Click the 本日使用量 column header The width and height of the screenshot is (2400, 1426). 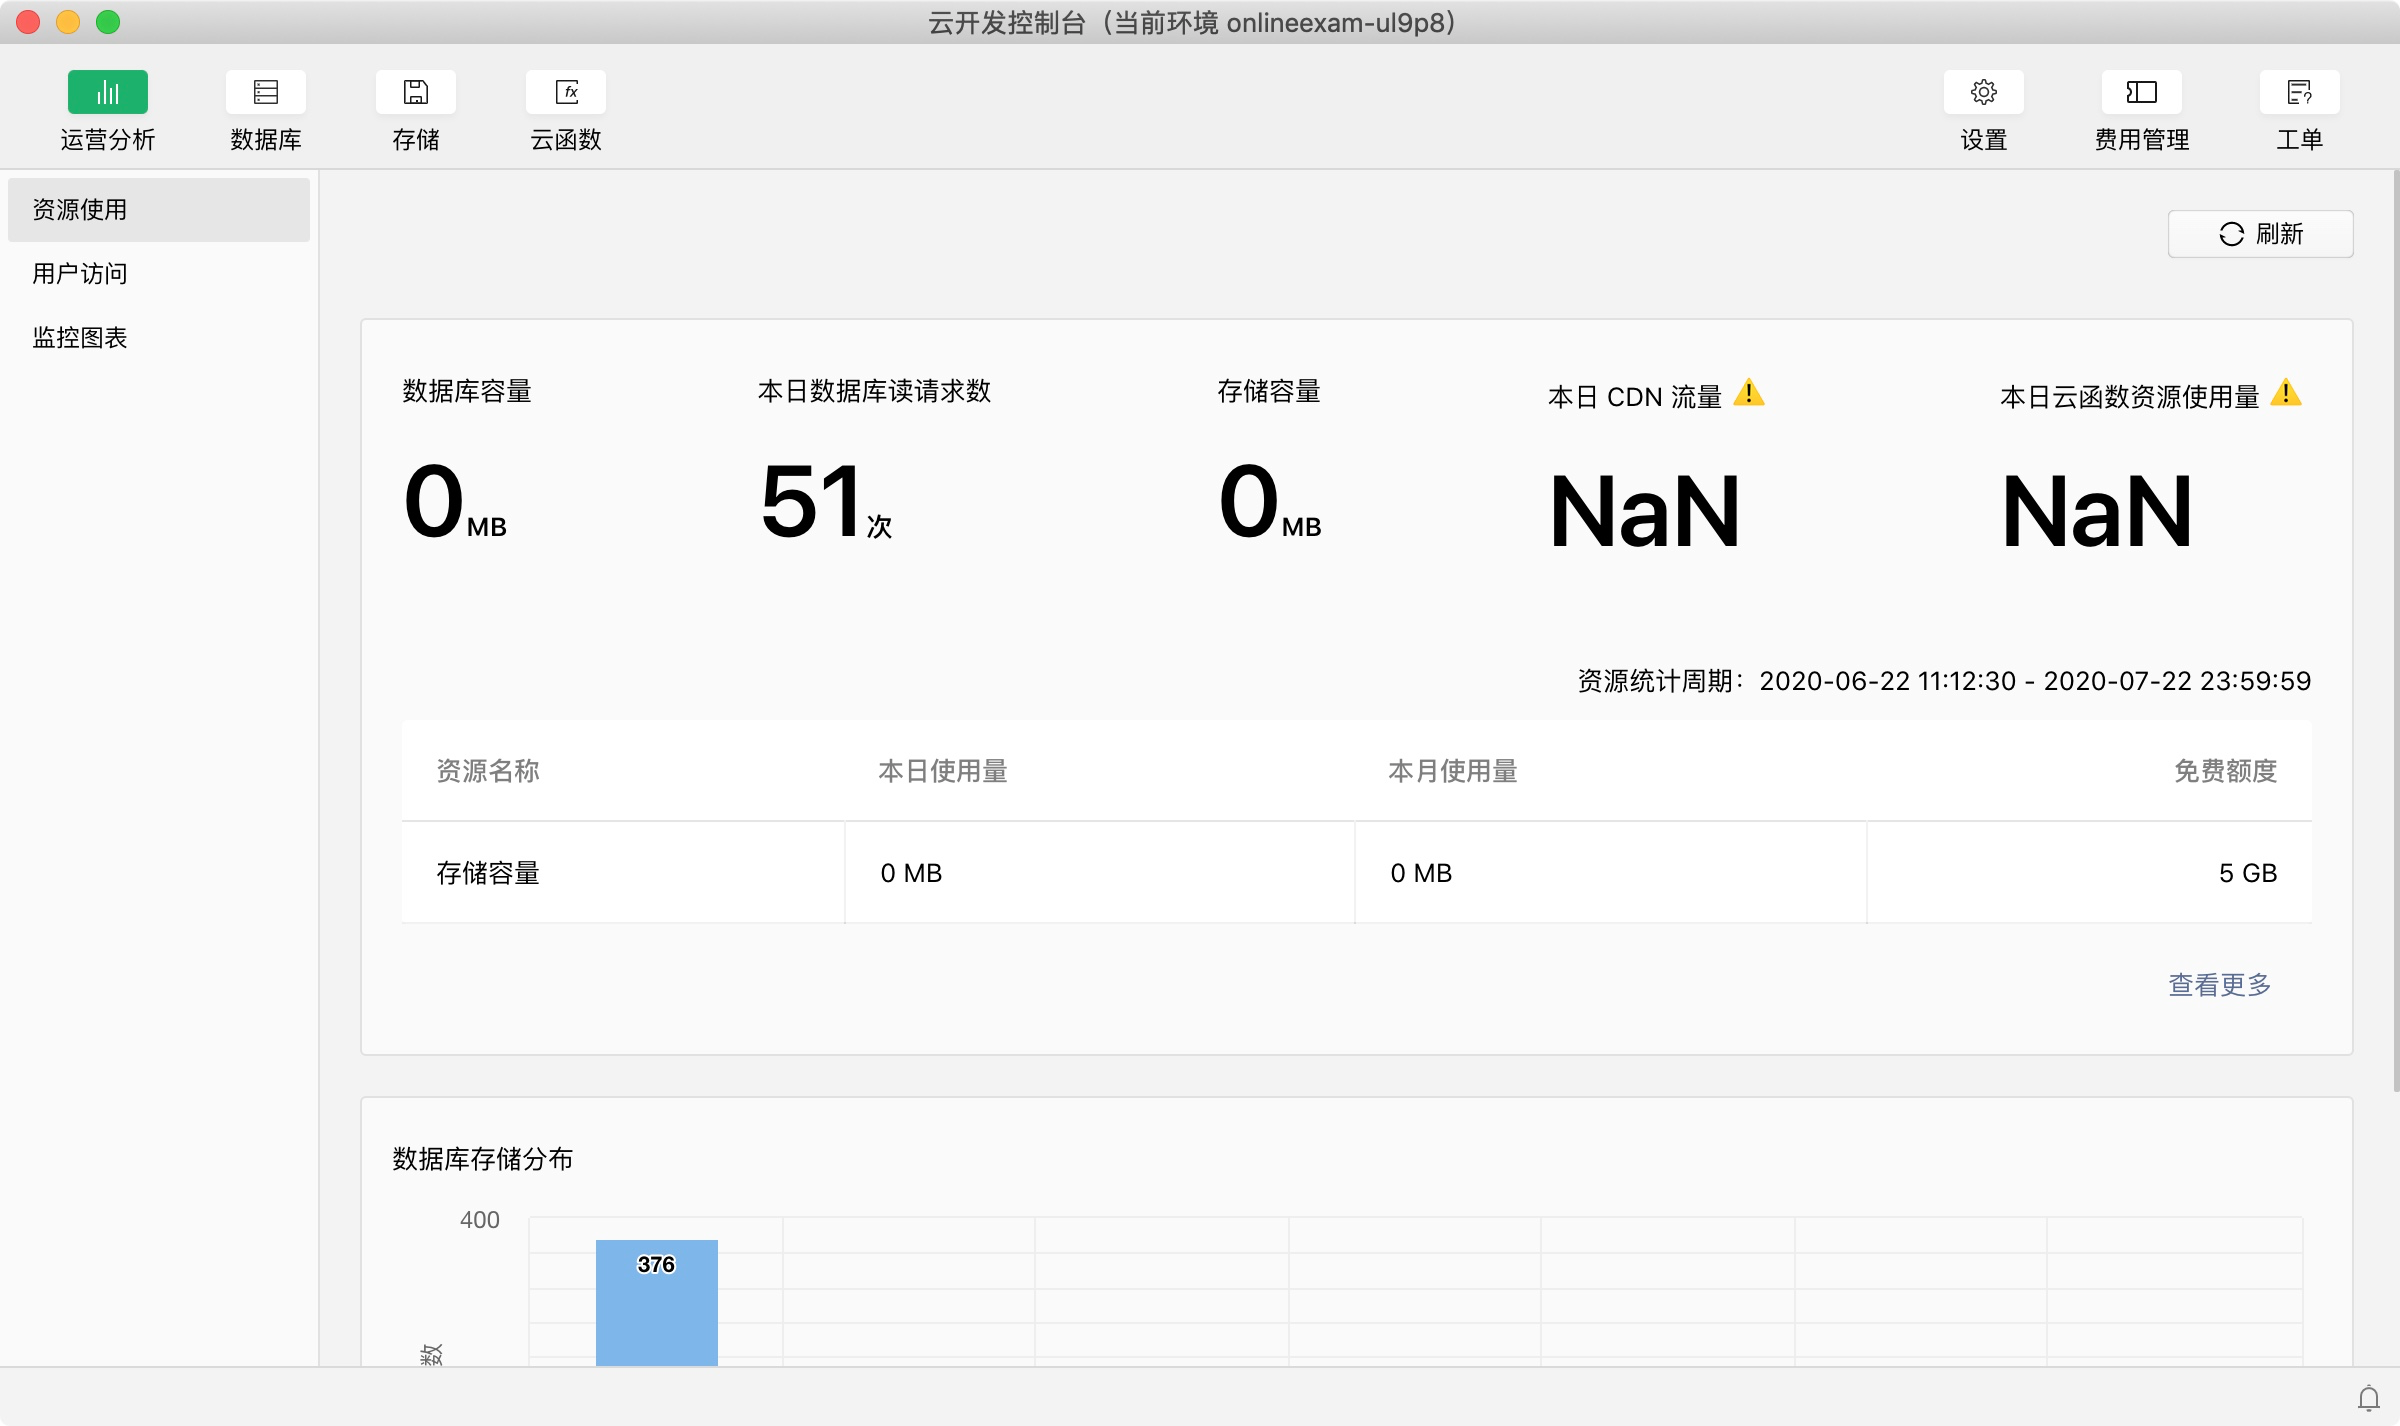pyautogui.click(x=942, y=771)
